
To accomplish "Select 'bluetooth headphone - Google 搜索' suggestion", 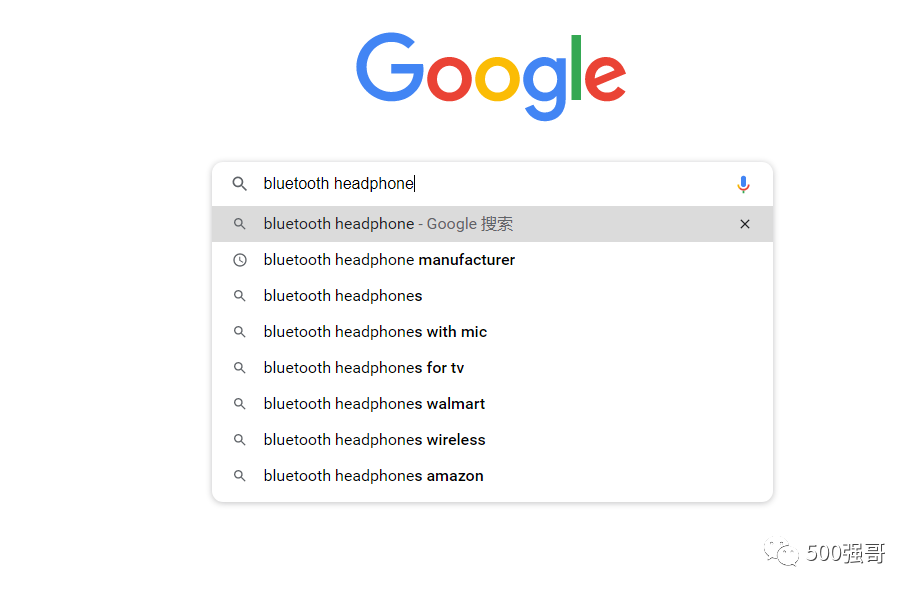I will click(388, 224).
